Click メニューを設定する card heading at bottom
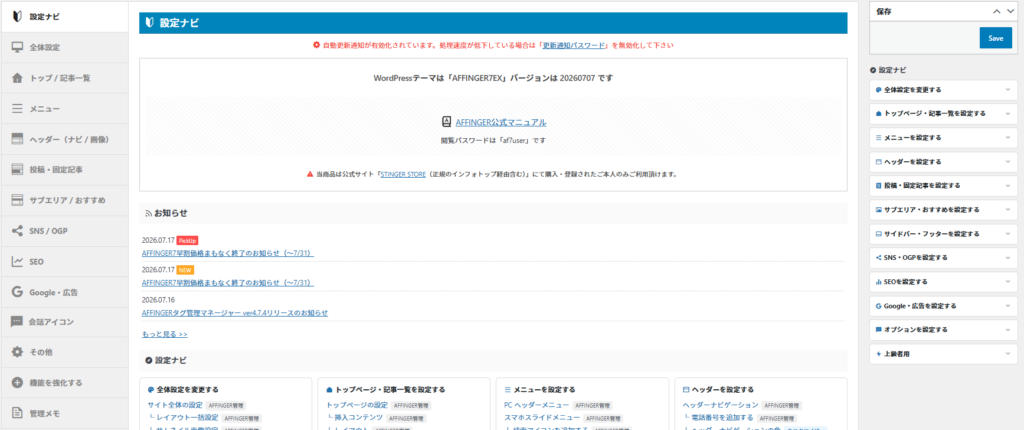 click(545, 389)
